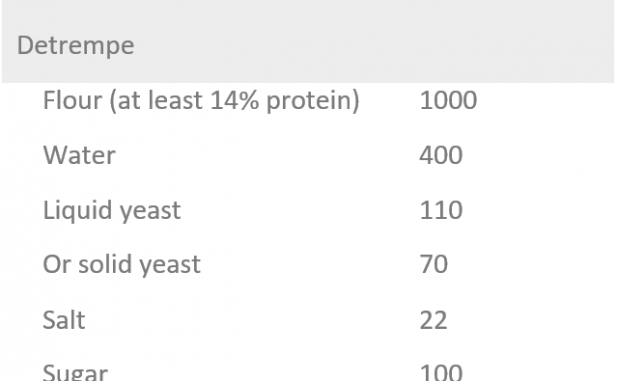Select the Flour (at least 14% protein) label
This screenshot has width=617, height=381.
(201, 100)
